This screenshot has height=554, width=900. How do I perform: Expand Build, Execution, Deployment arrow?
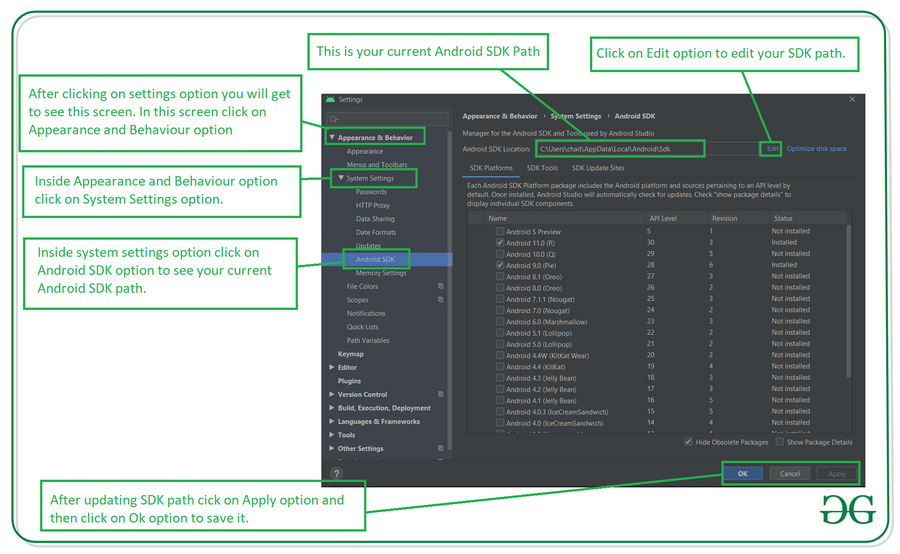pyautogui.click(x=332, y=408)
